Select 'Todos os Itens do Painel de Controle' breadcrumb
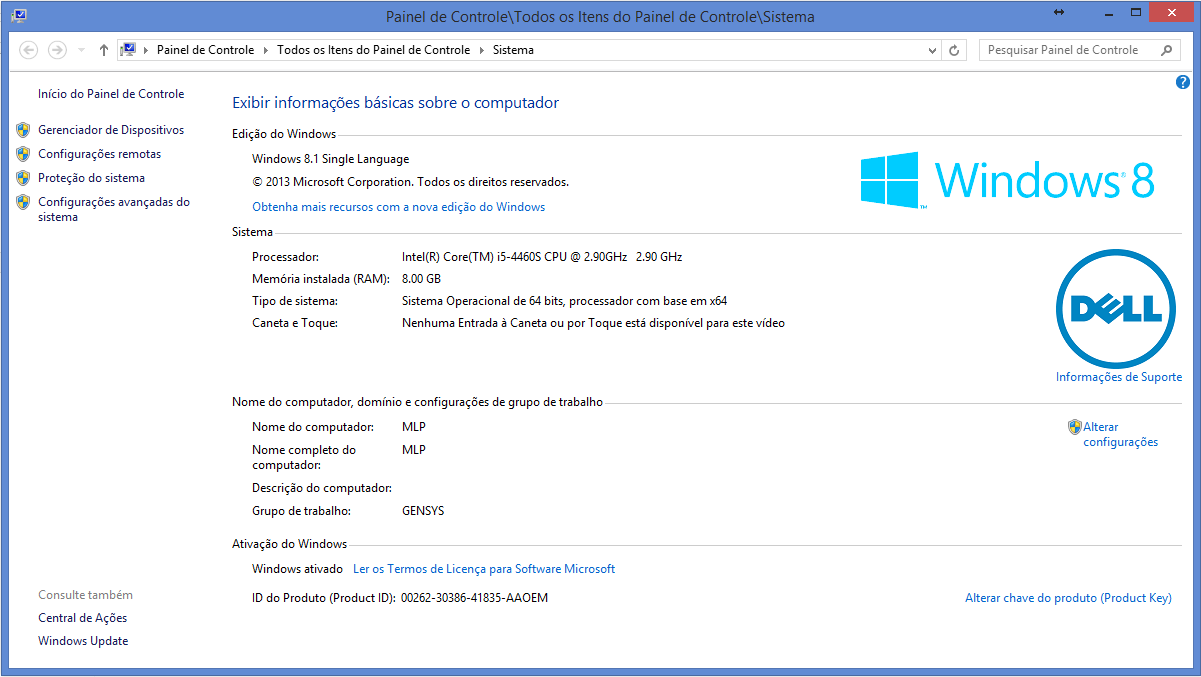Viewport: 1201px width, 677px height. point(373,50)
